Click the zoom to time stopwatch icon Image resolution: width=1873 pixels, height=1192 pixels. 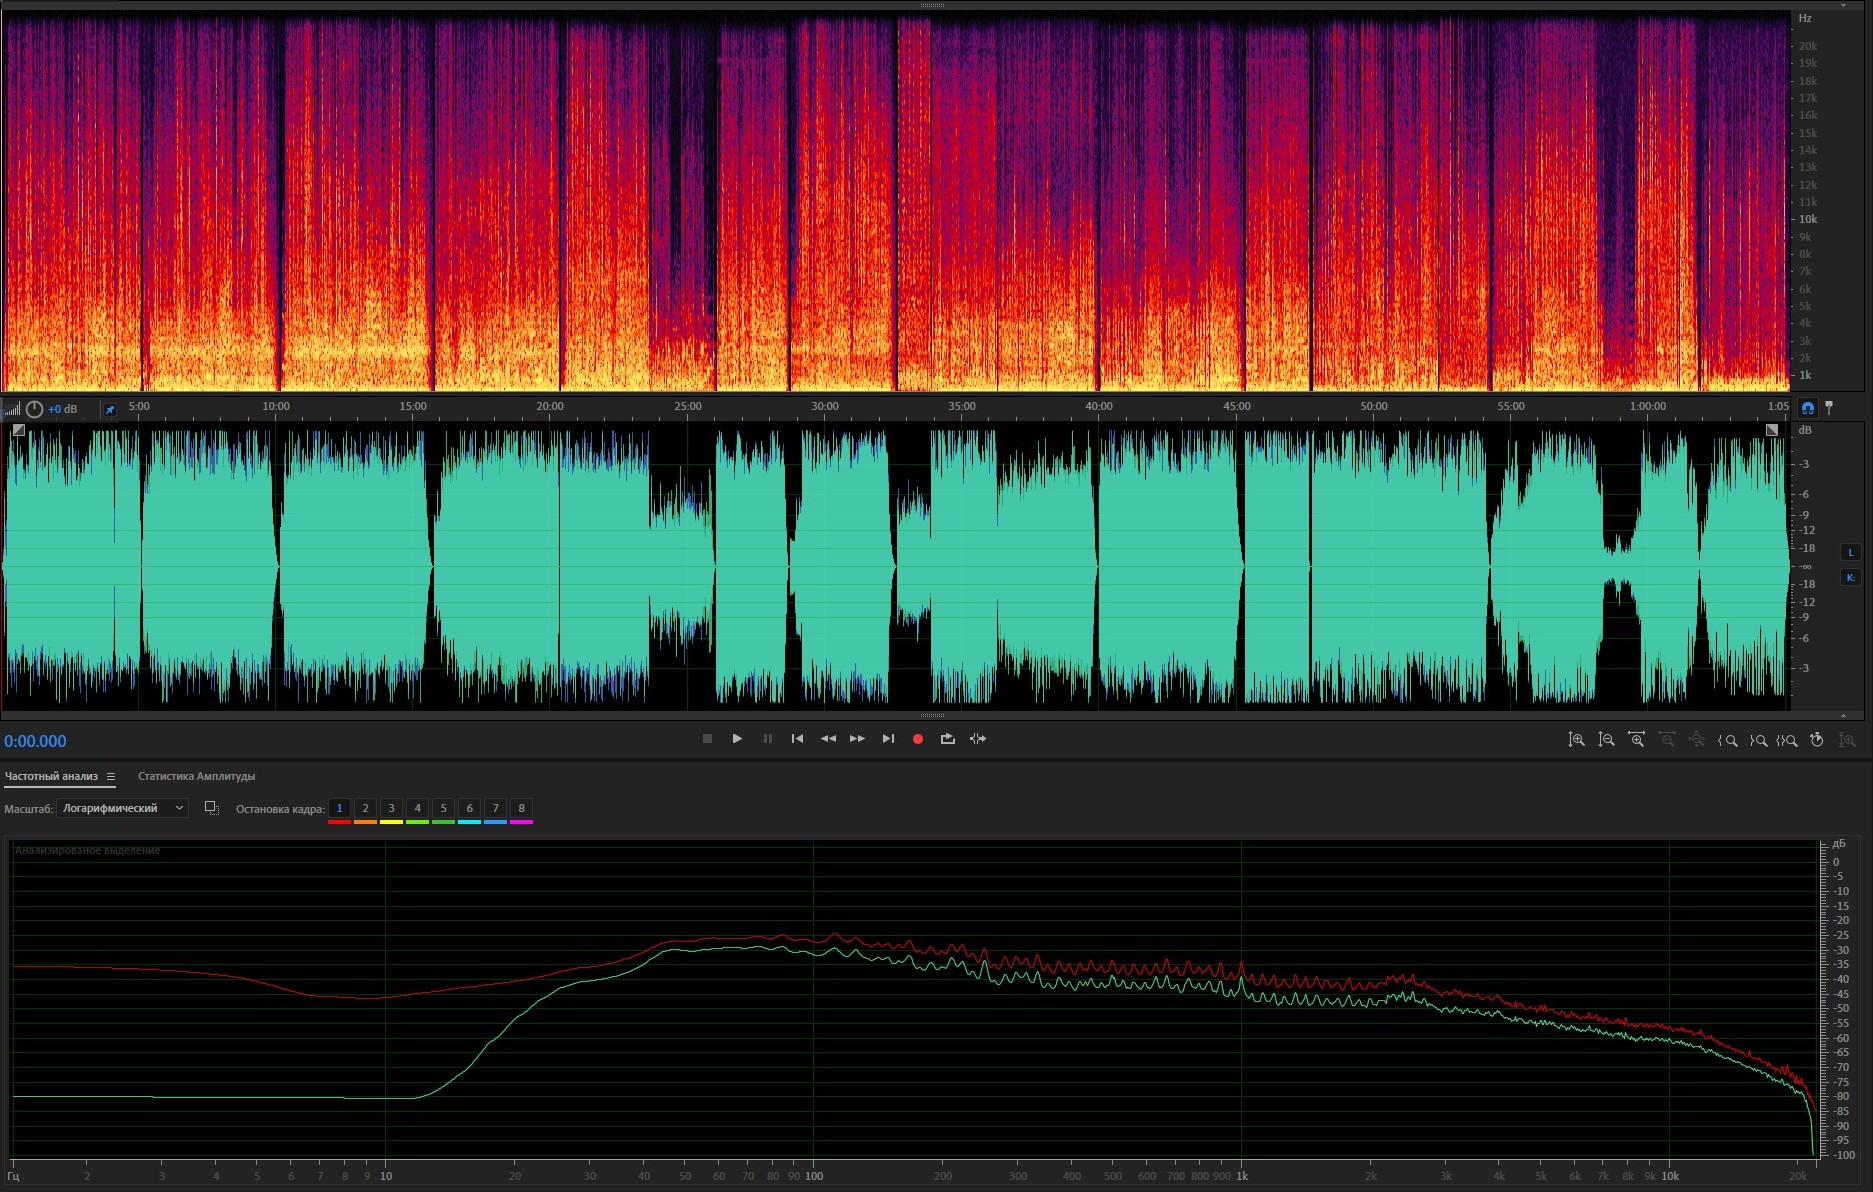click(1817, 740)
